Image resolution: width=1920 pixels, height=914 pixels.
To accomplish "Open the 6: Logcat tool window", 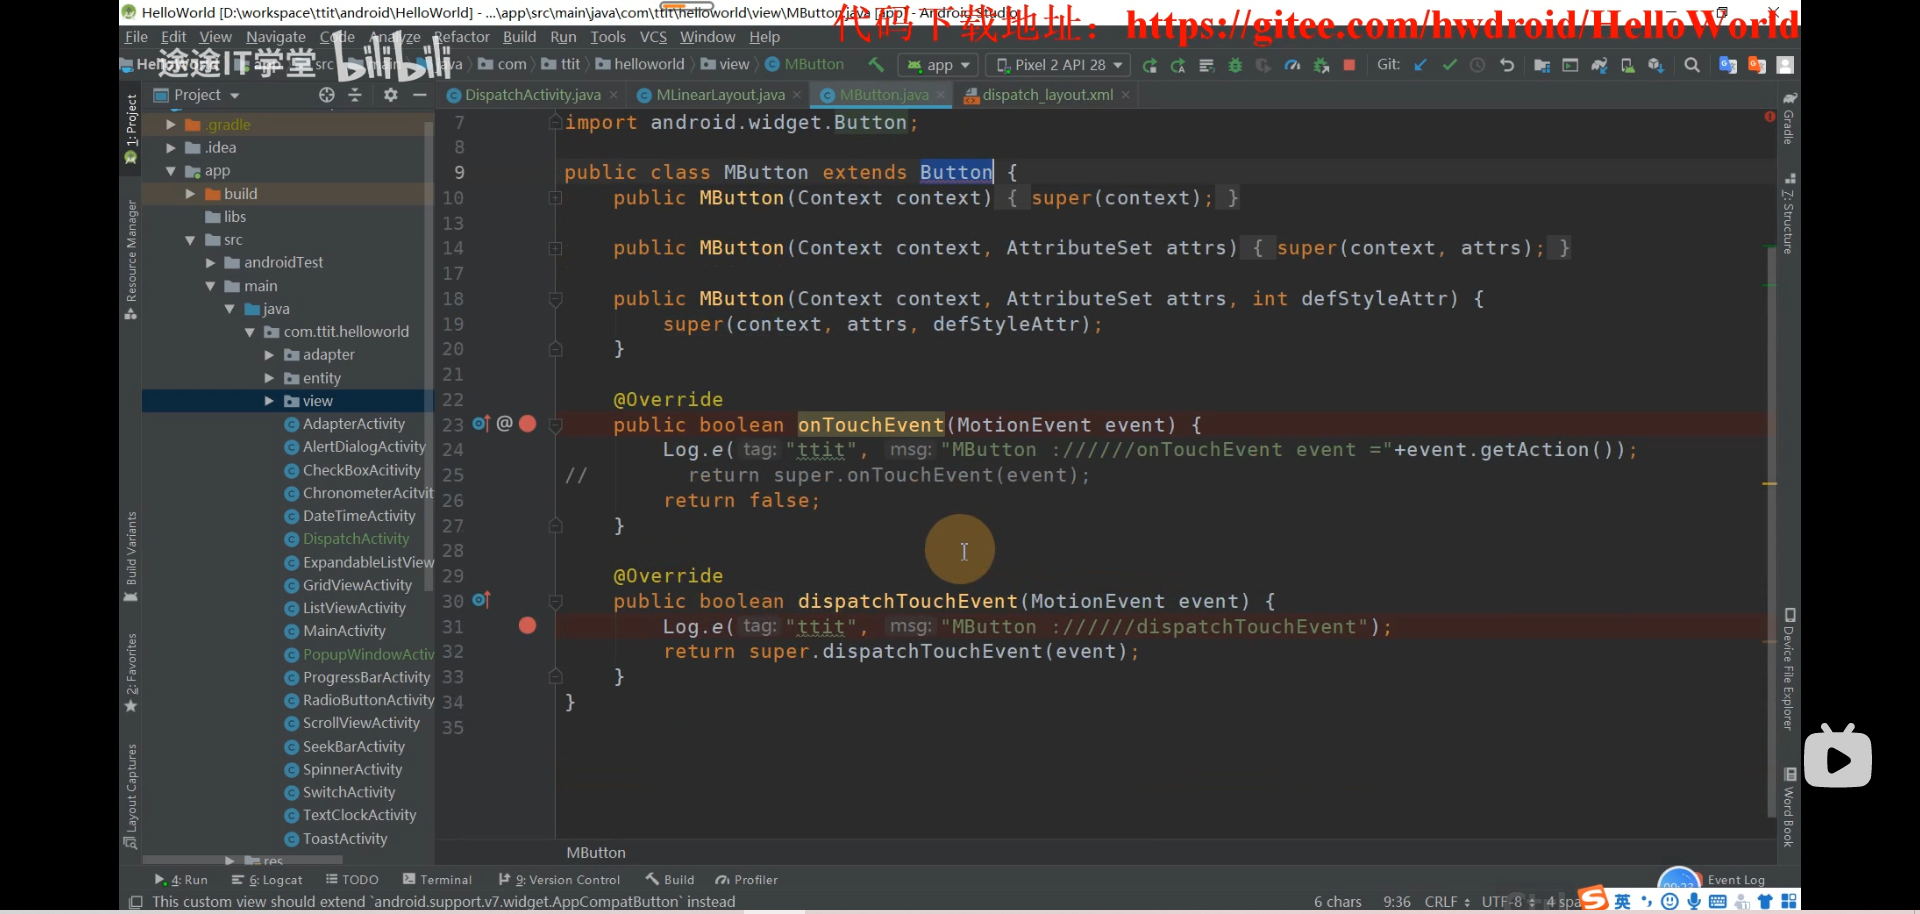I will 267,880.
